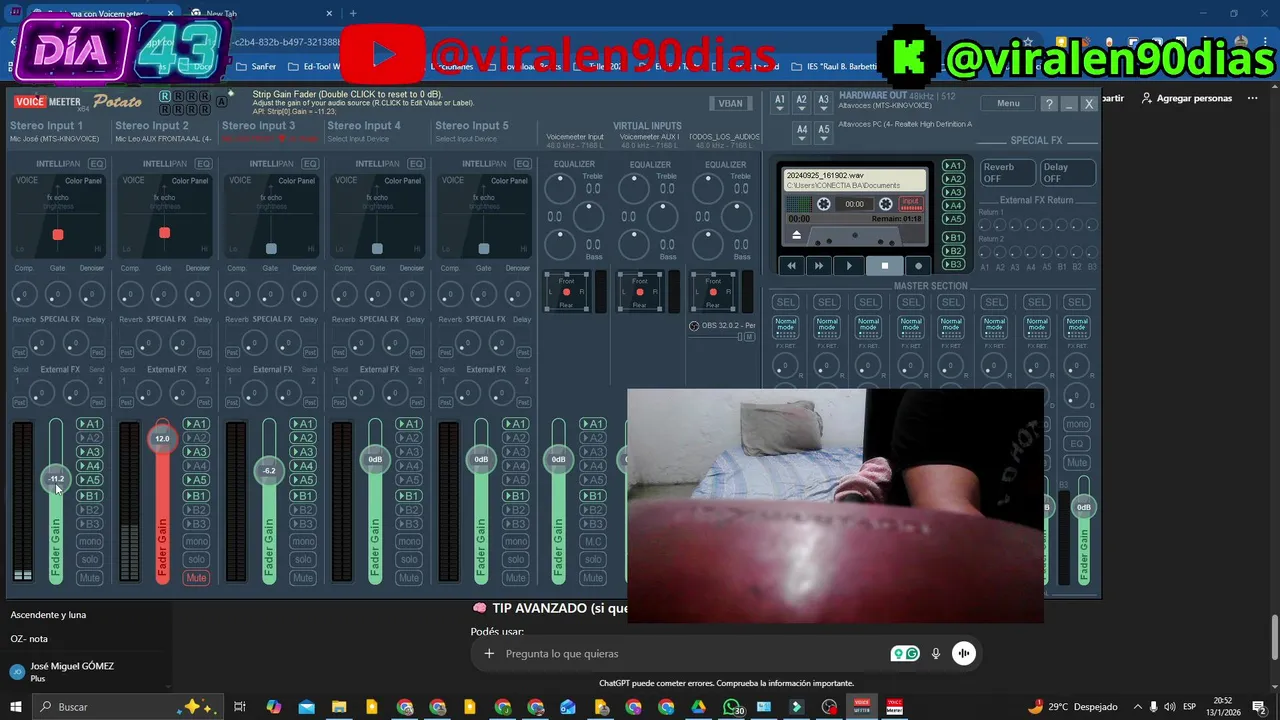Rewind the Voicemeeter cassette recorder
Image resolution: width=1280 pixels, height=720 pixels.
click(792, 266)
